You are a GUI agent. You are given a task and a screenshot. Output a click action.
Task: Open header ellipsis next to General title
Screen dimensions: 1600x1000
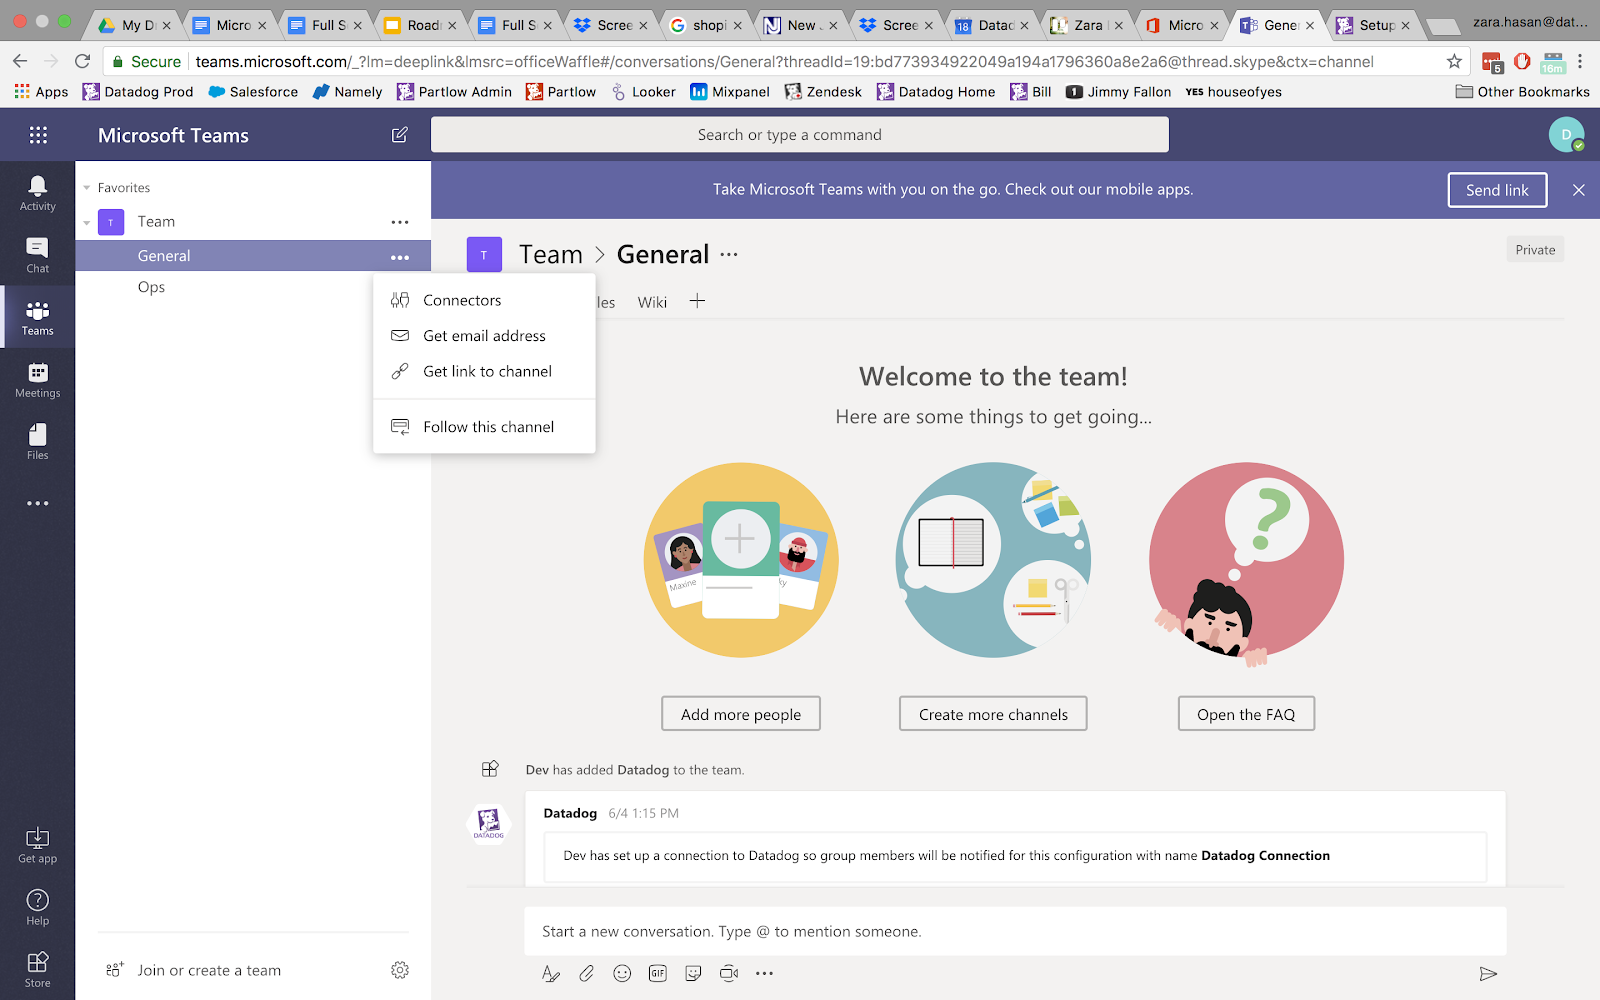click(x=729, y=254)
